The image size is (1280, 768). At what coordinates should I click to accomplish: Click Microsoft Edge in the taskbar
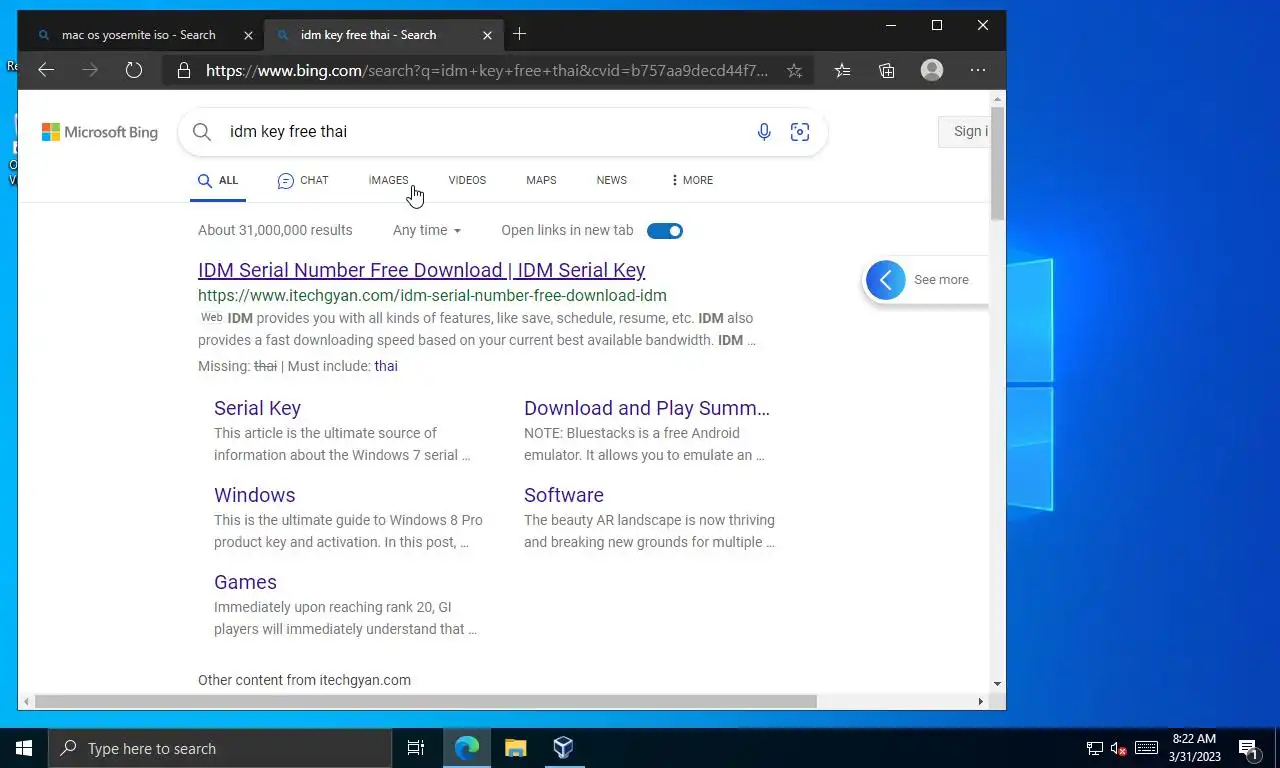[x=467, y=748]
